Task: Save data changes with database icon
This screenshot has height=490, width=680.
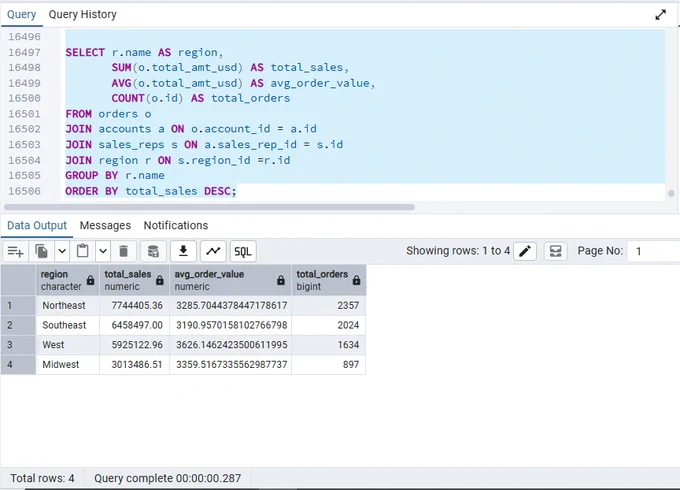Action: click(154, 251)
